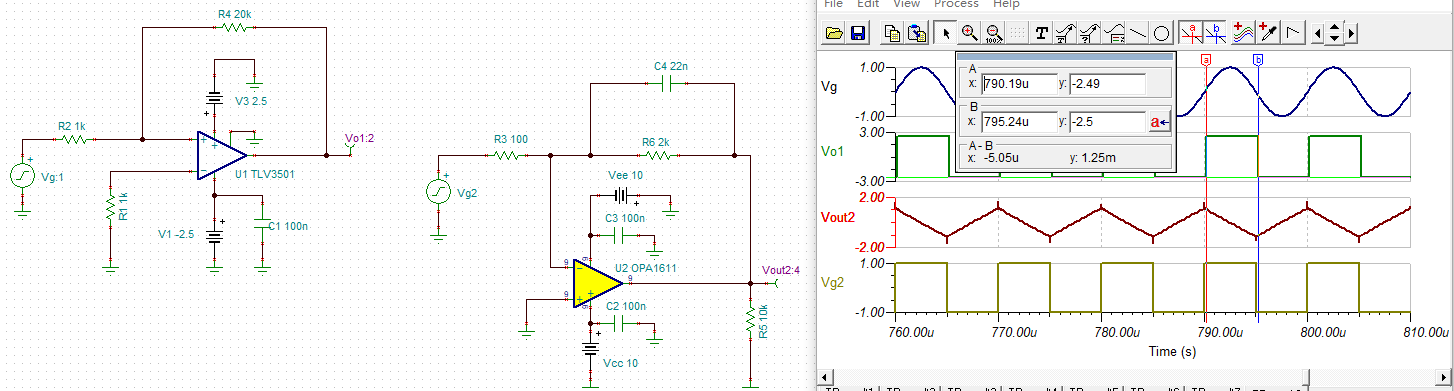The height and width of the screenshot is (391, 1454).
Task: Click cursor B y-value field
Action: pos(1107,122)
